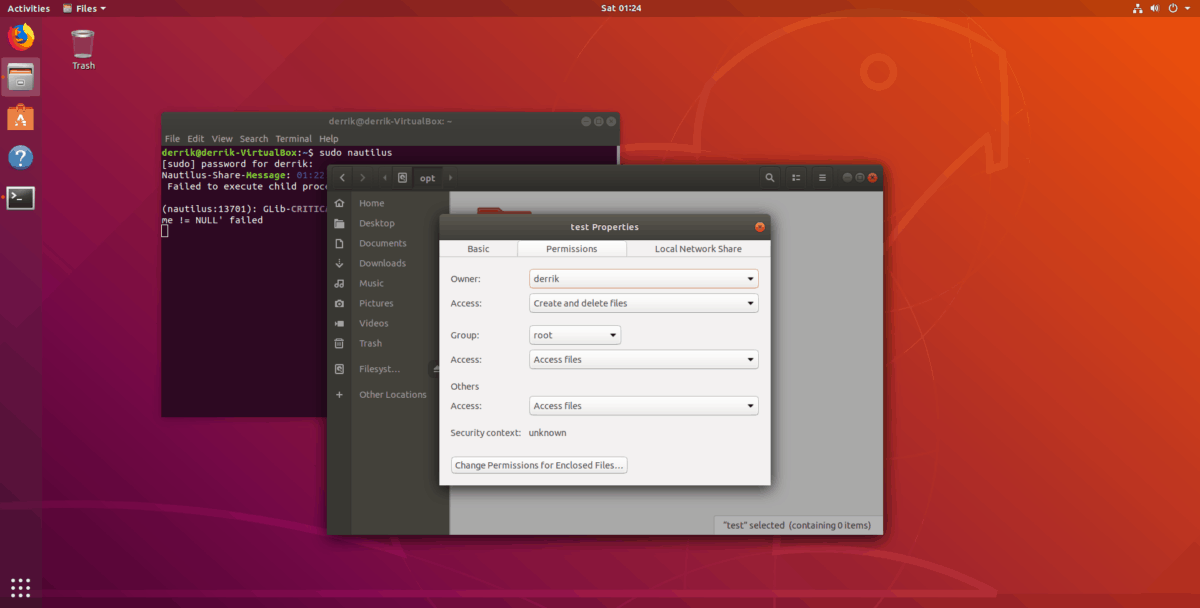Click the terminal window title bar
The height and width of the screenshot is (608, 1200).
click(390, 121)
